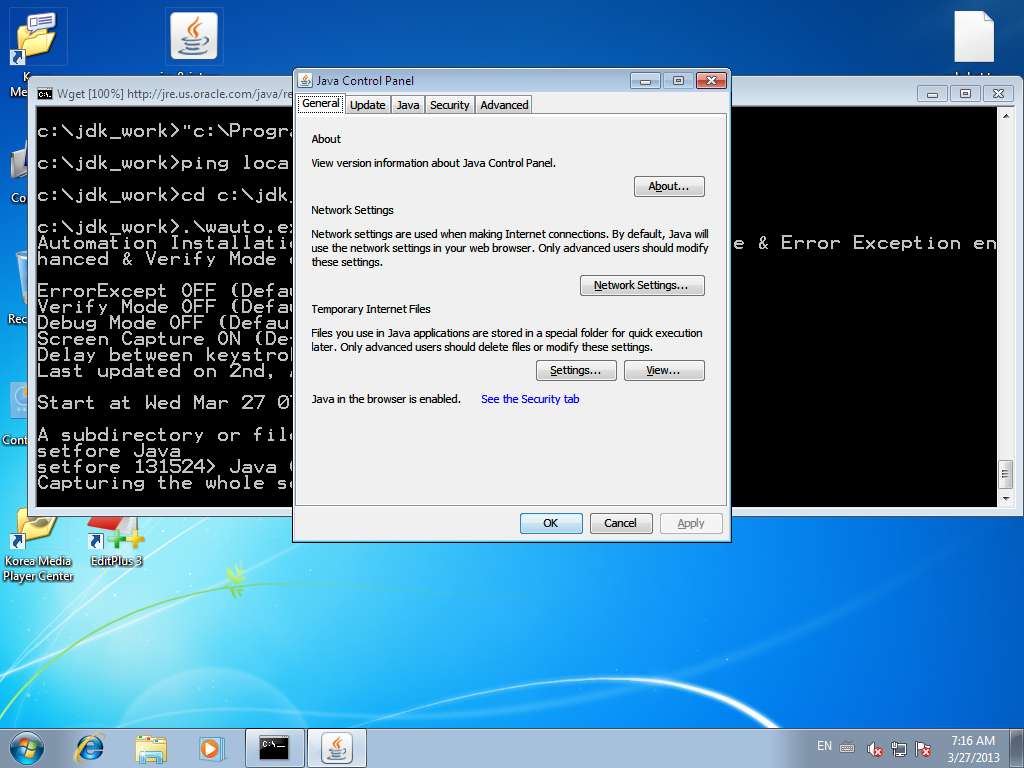
Task: Switch to Command Prompt taskbar button
Action: tap(274, 748)
